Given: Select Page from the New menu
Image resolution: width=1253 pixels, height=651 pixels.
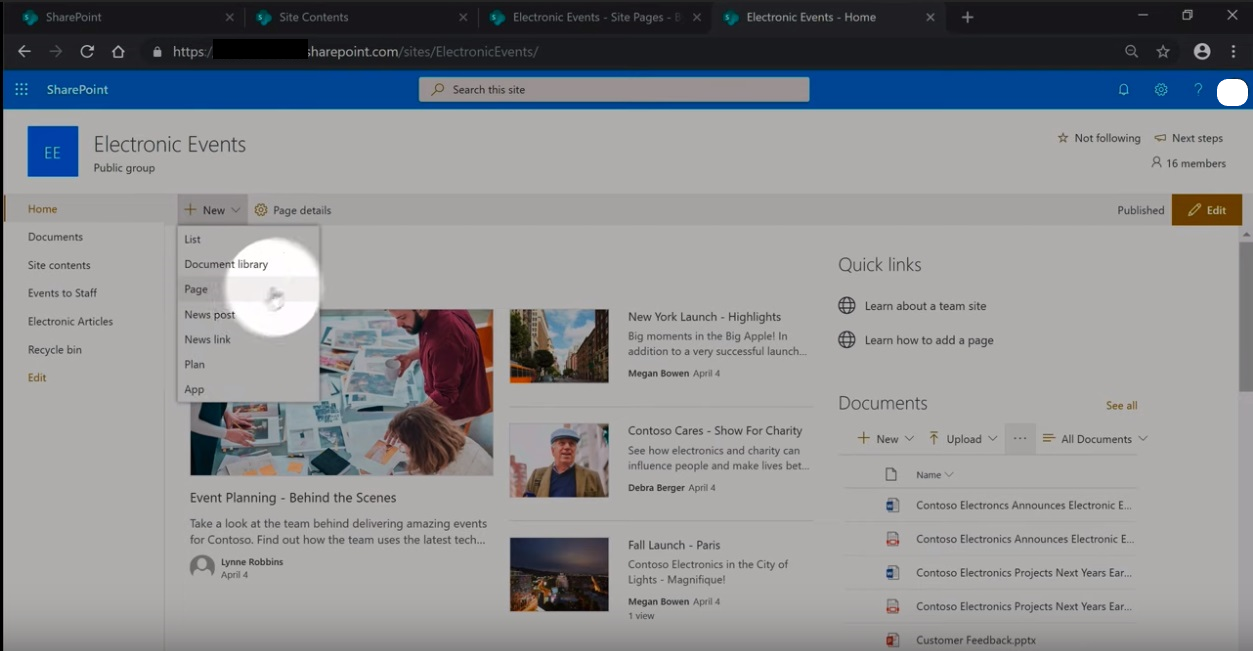Looking at the screenshot, I should 248,289.
